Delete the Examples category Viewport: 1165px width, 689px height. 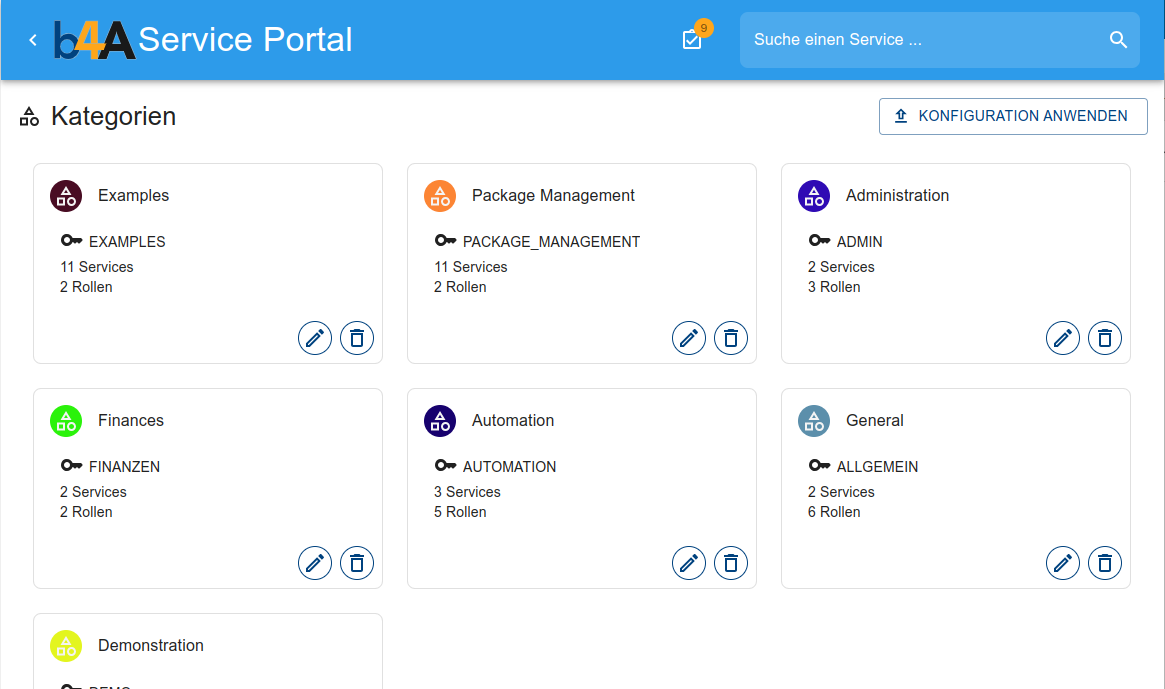pyautogui.click(x=357, y=338)
